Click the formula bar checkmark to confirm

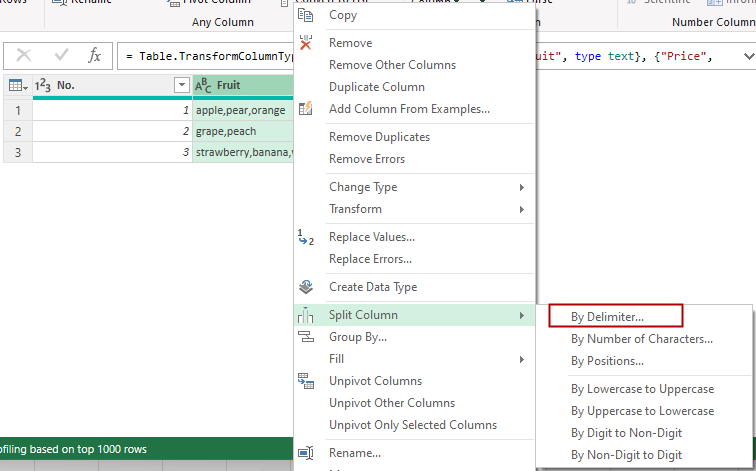click(x=59, y=56)
